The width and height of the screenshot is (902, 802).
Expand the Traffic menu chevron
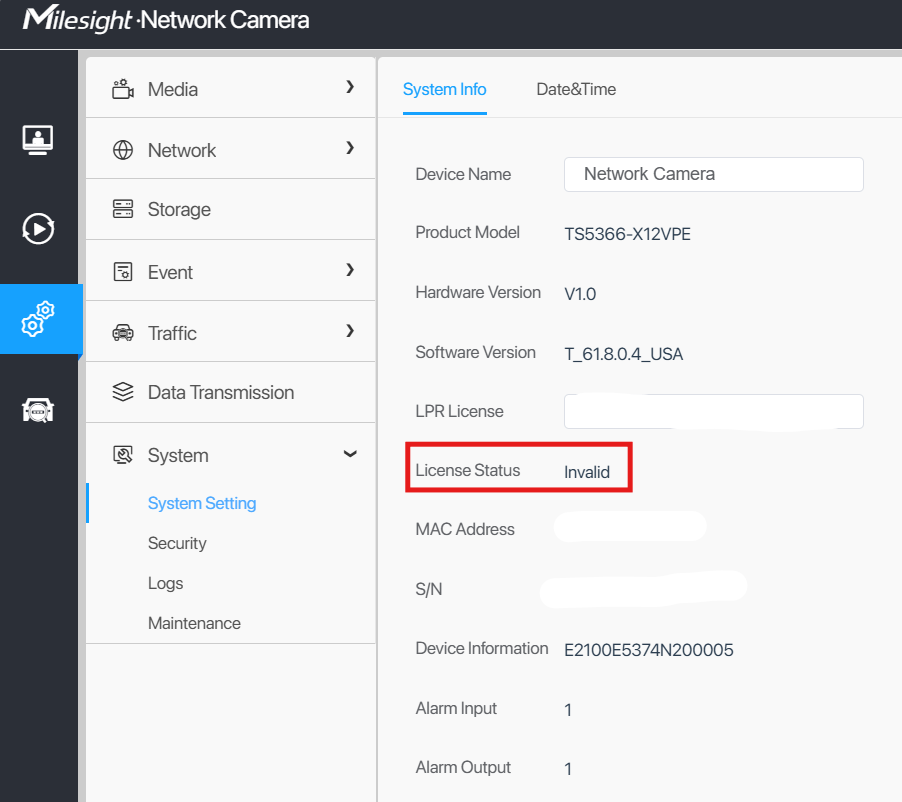click(350, 331)
